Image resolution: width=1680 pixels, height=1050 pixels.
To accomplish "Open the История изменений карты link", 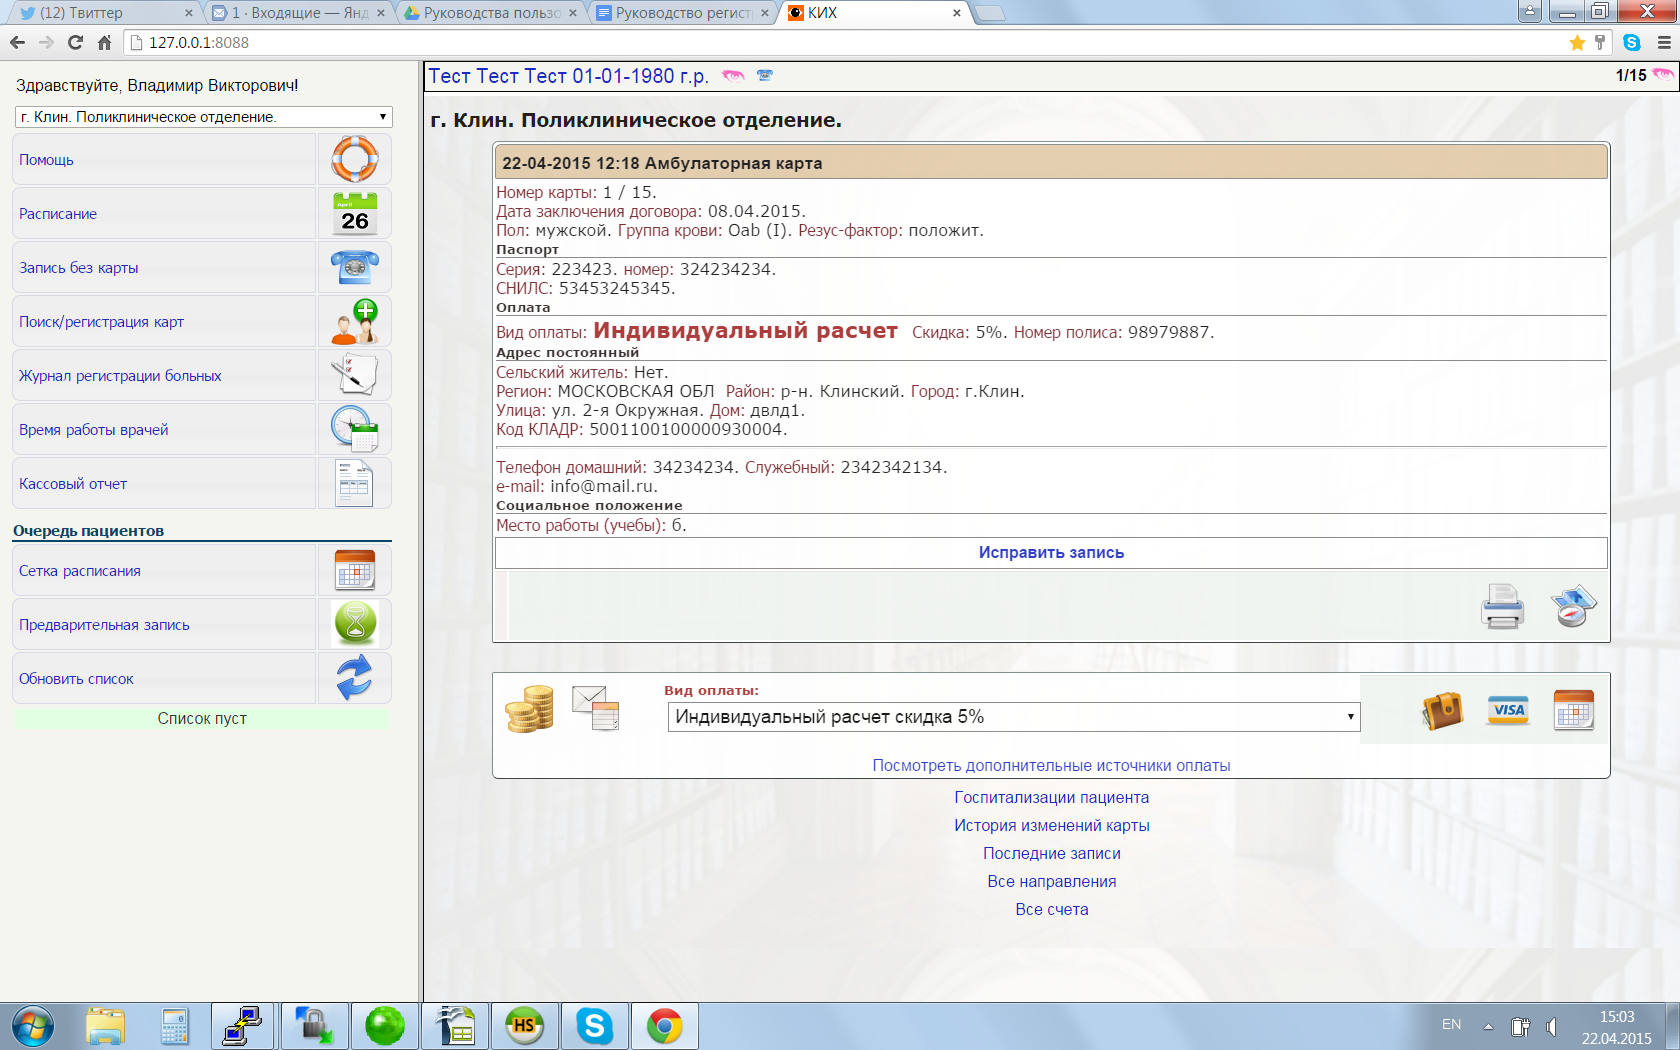I will tap(1051, 826).
